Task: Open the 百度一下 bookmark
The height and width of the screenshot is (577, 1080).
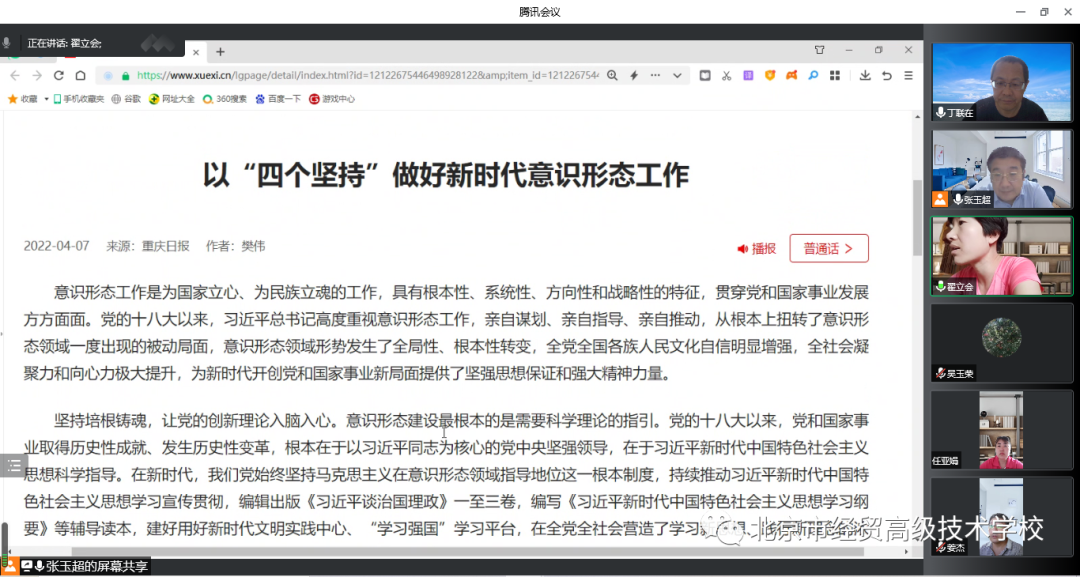Action: 278,99
